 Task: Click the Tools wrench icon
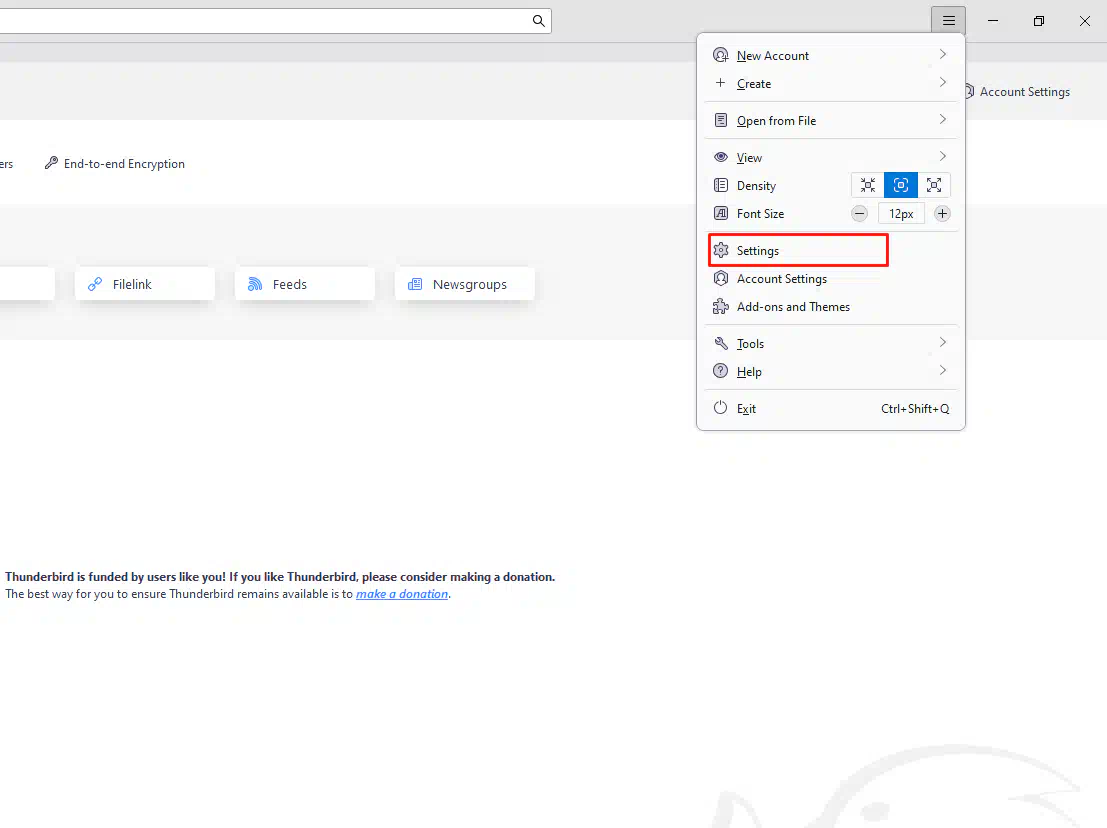(720, 343)
